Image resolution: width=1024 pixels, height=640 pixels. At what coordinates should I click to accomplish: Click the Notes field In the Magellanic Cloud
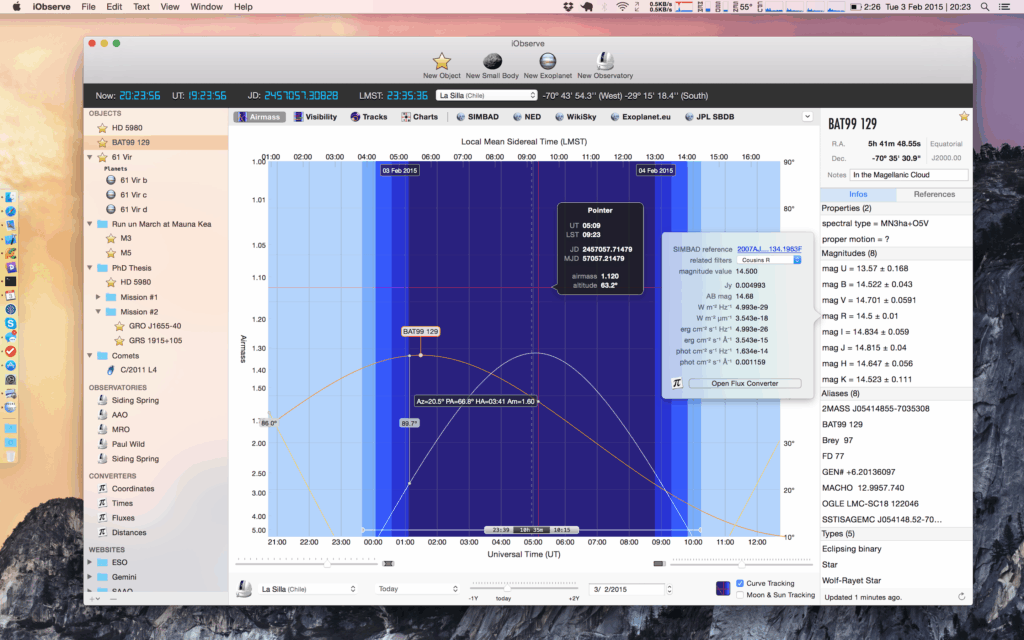tap(908, 175)
